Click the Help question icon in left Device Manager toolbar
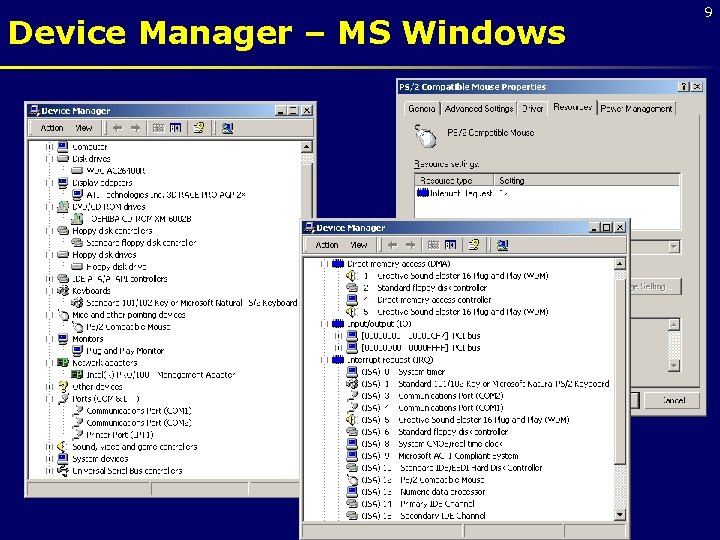 [199, 128]
